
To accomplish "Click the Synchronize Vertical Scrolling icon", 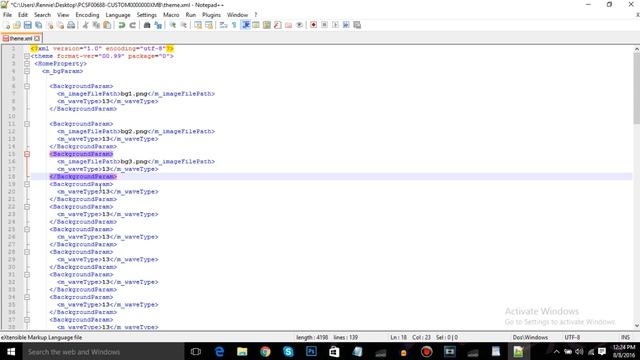I will pos(198,25).
